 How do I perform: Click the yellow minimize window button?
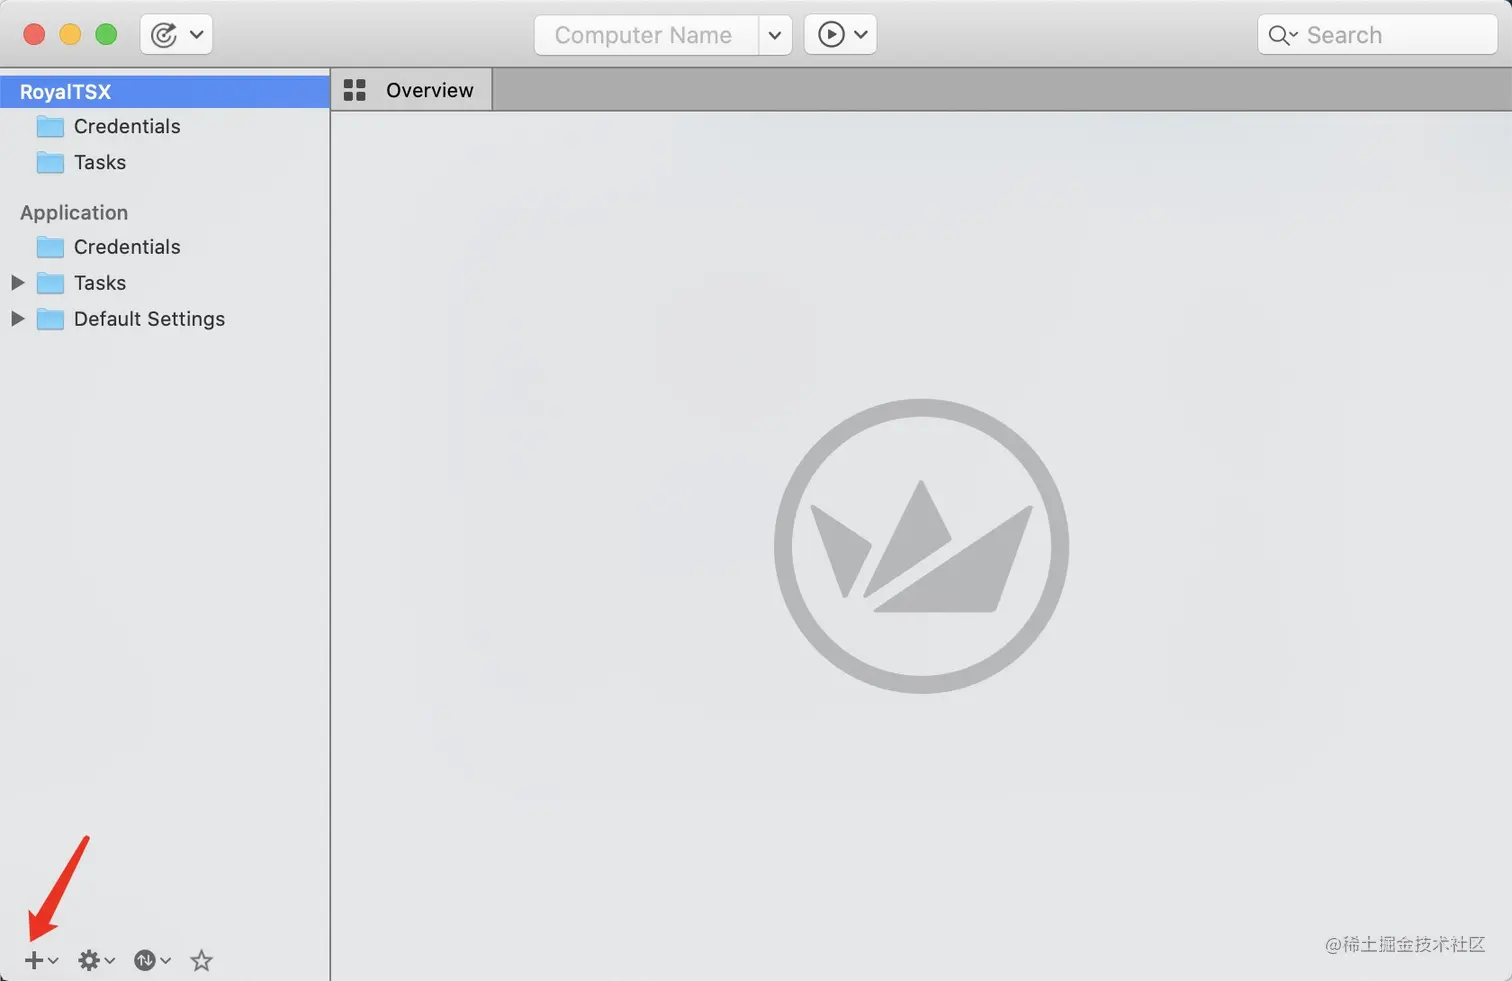pos(70,35)
